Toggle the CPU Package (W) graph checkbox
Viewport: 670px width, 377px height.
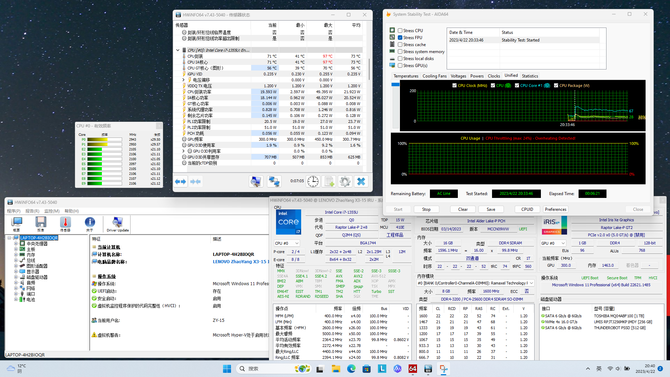tap(556, 85)
